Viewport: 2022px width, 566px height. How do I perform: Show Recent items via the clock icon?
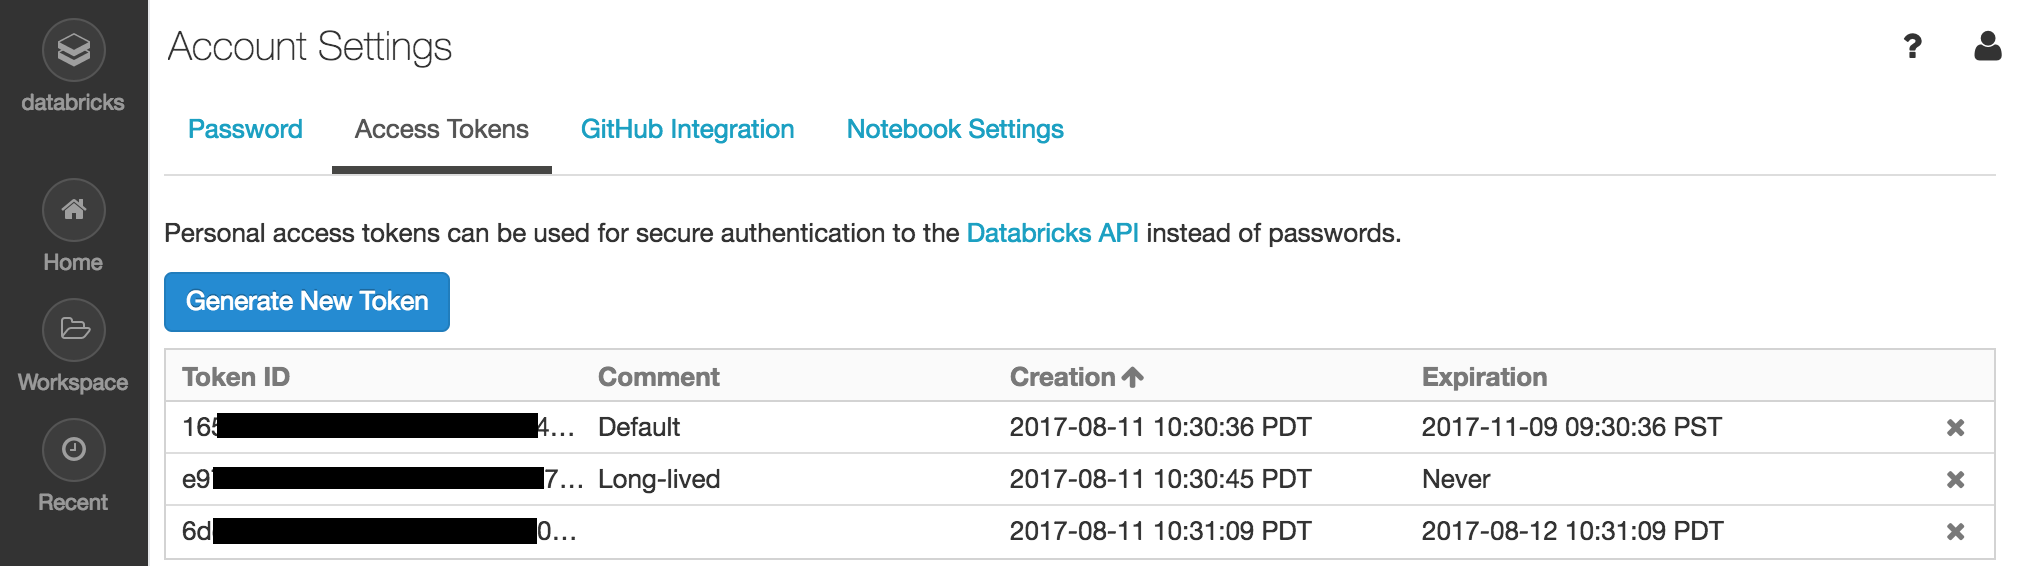point(73,450)
